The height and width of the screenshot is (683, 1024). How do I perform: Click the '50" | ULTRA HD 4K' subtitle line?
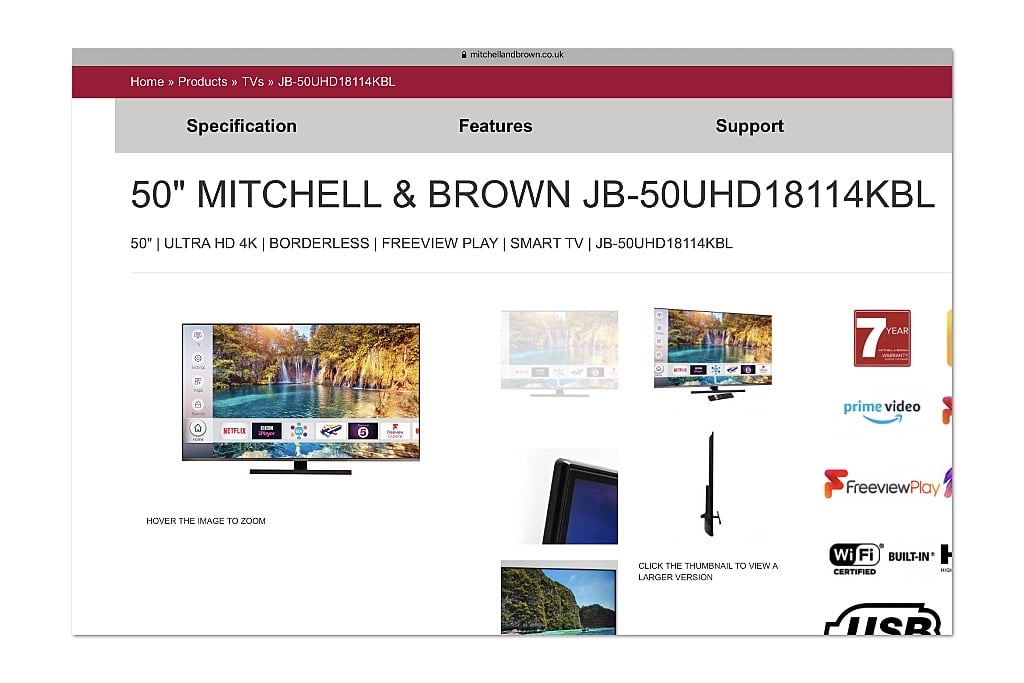pyautogui.click(x=432, y=244)
